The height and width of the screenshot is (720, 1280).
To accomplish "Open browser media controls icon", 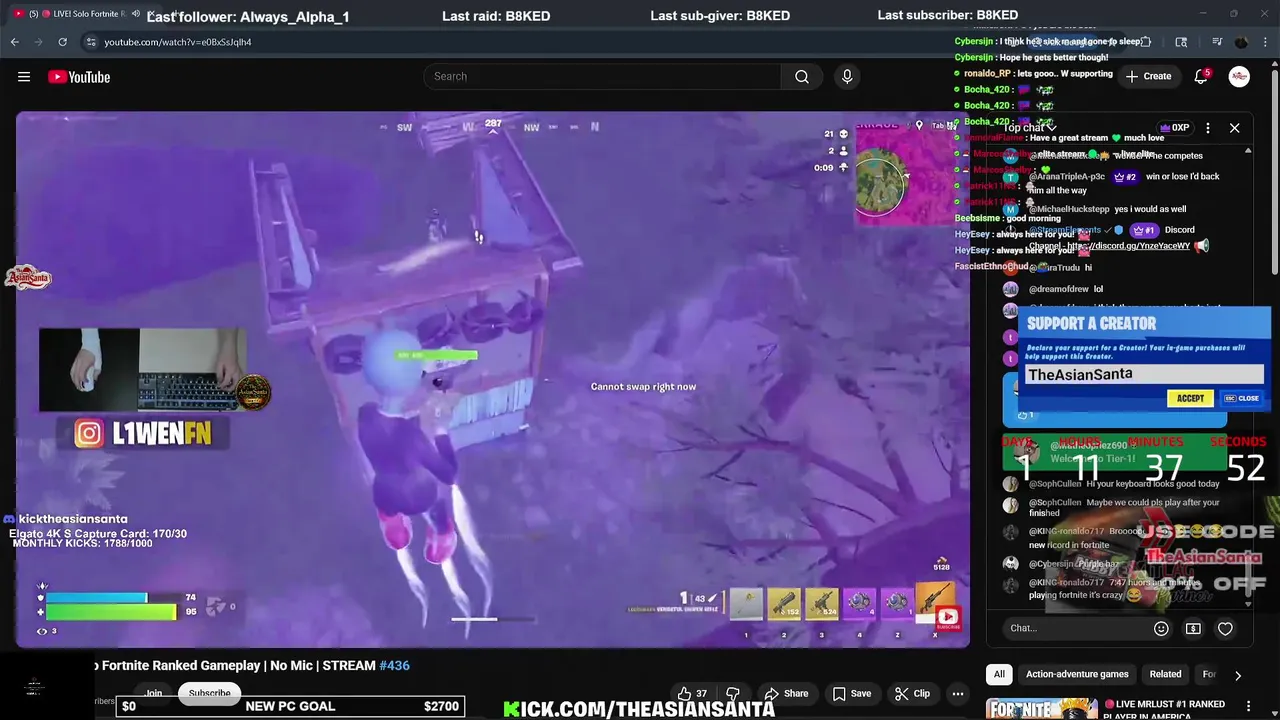I will tap(1217, 42).
